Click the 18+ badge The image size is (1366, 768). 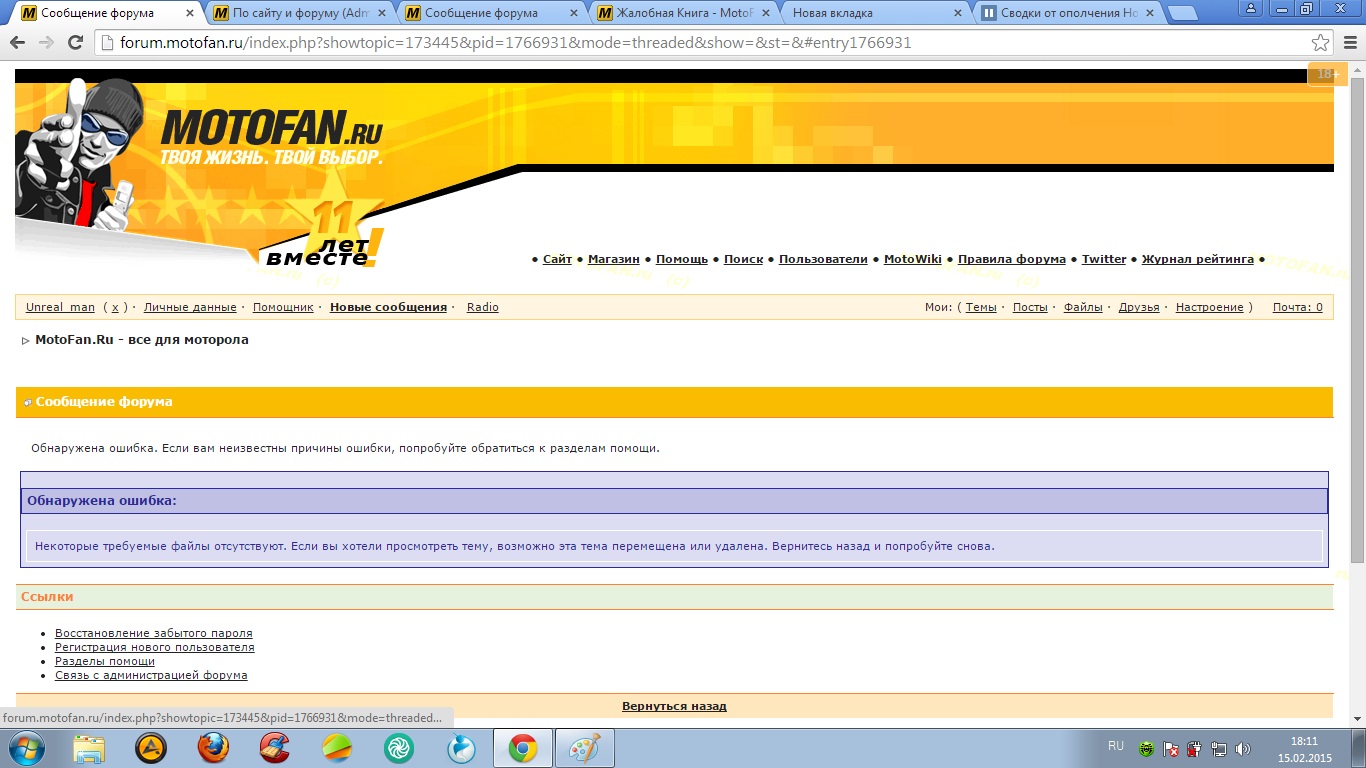[x=1327, y=74]
